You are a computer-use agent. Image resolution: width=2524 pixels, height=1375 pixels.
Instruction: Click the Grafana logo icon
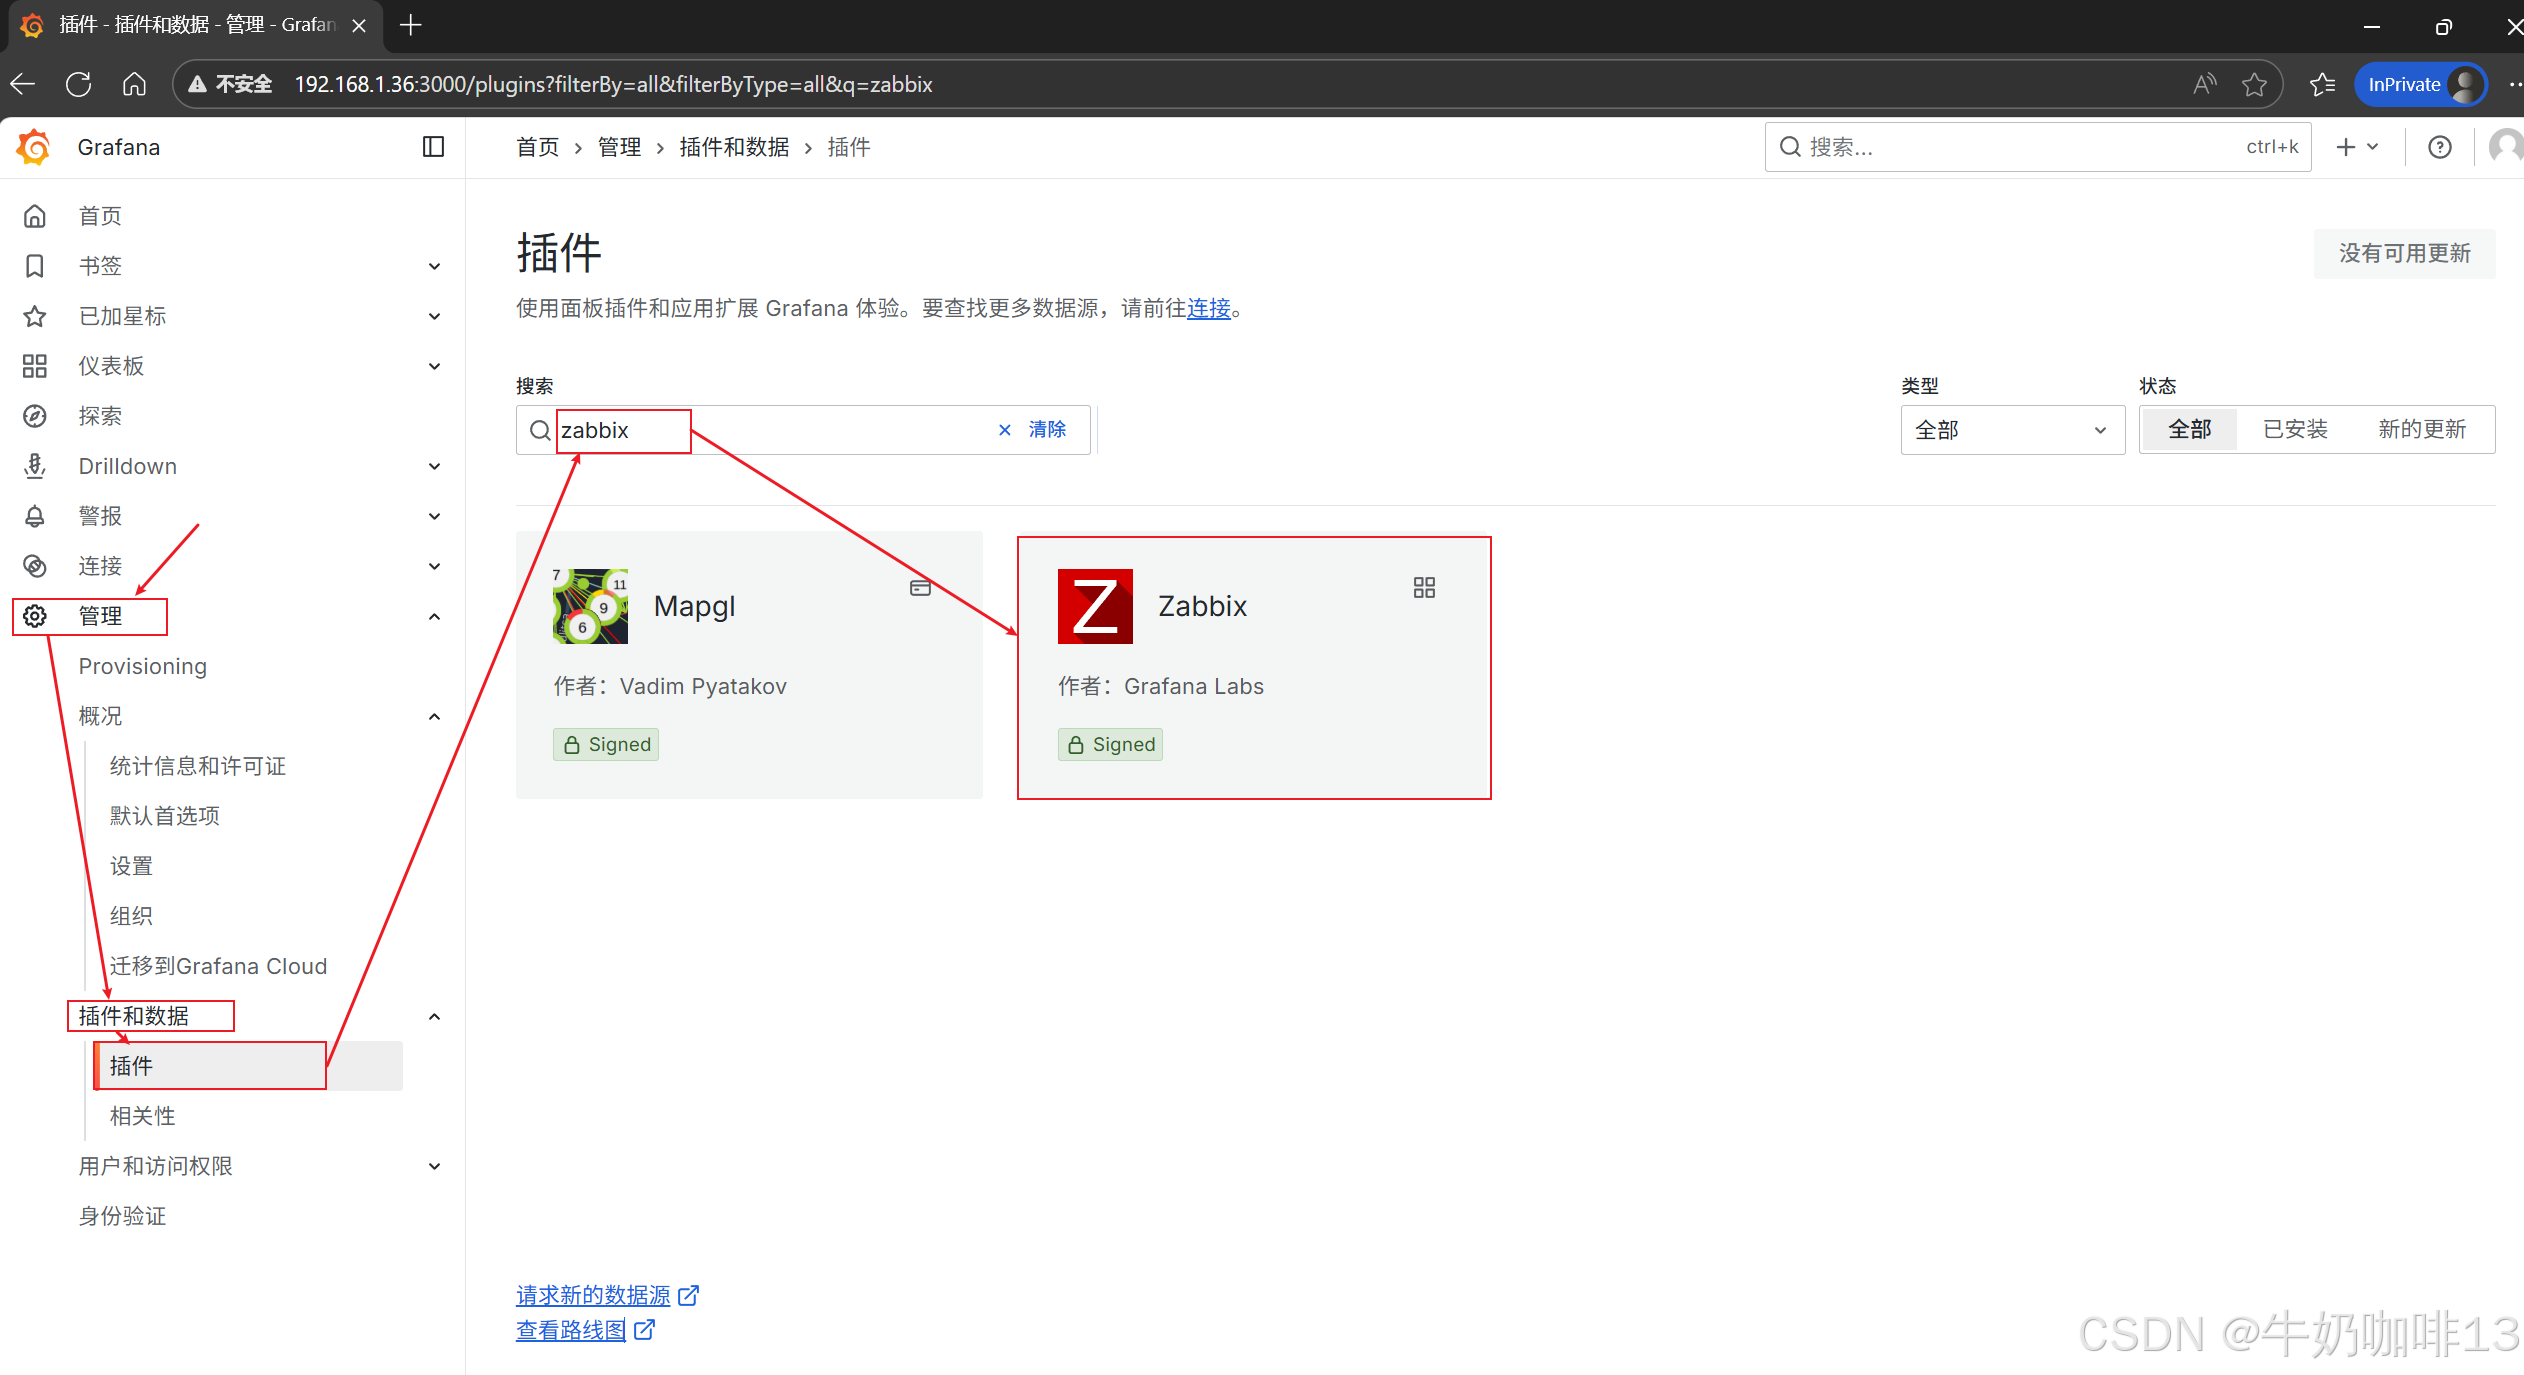34,147
